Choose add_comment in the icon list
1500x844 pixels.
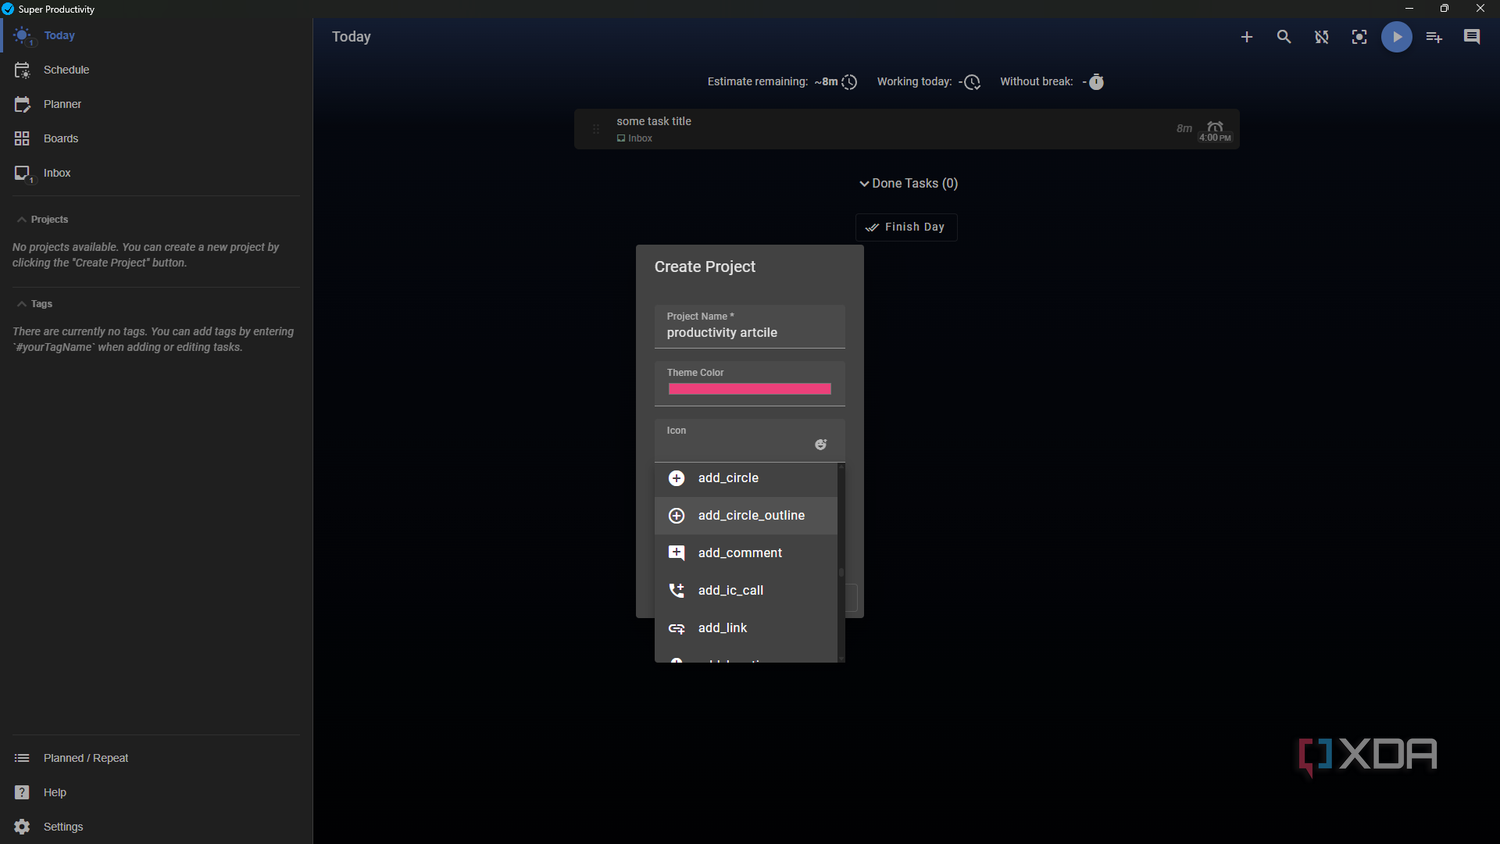tap(746, 553)
